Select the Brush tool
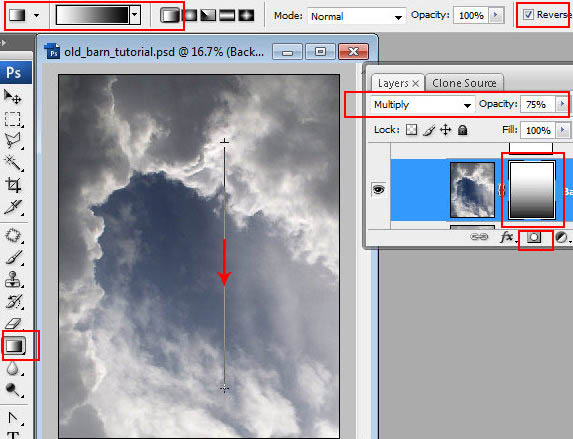 pyautogui.click(x=13, y=258)
